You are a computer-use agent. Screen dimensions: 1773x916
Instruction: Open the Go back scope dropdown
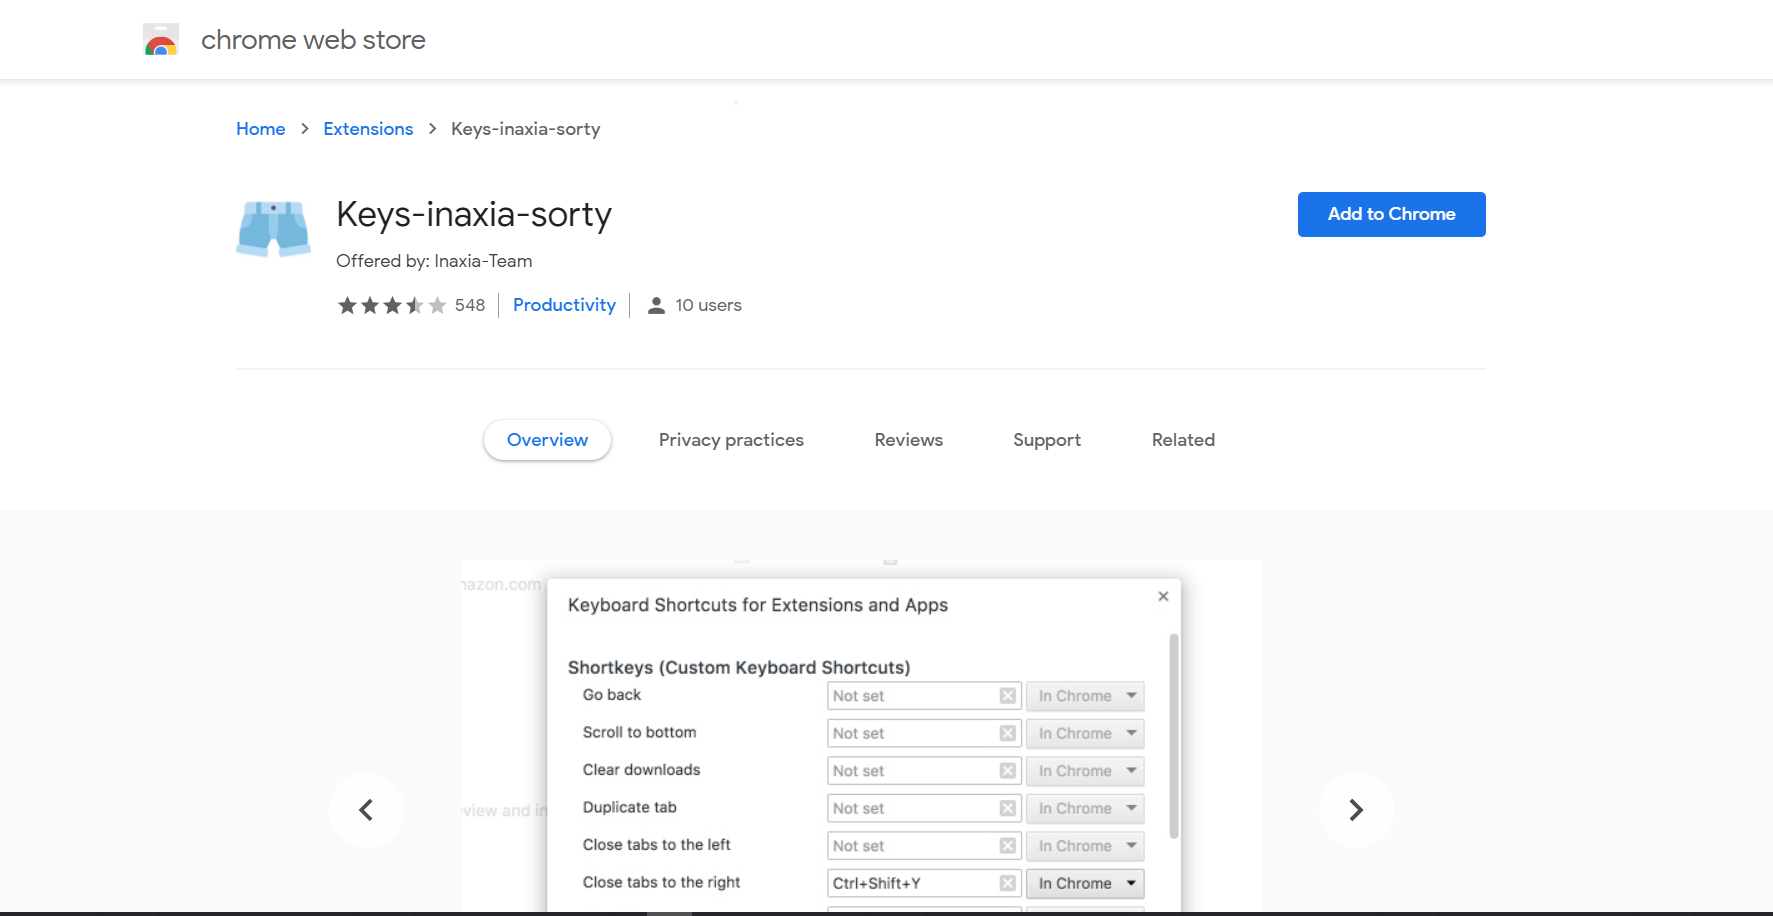(1085, 696)
